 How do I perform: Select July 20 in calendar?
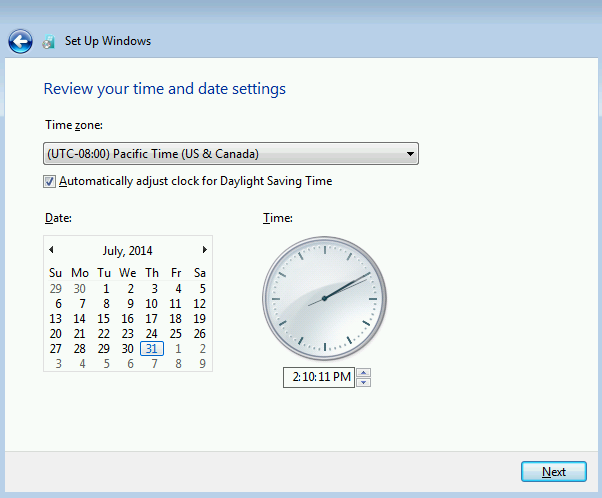click(x=56, y=334)
